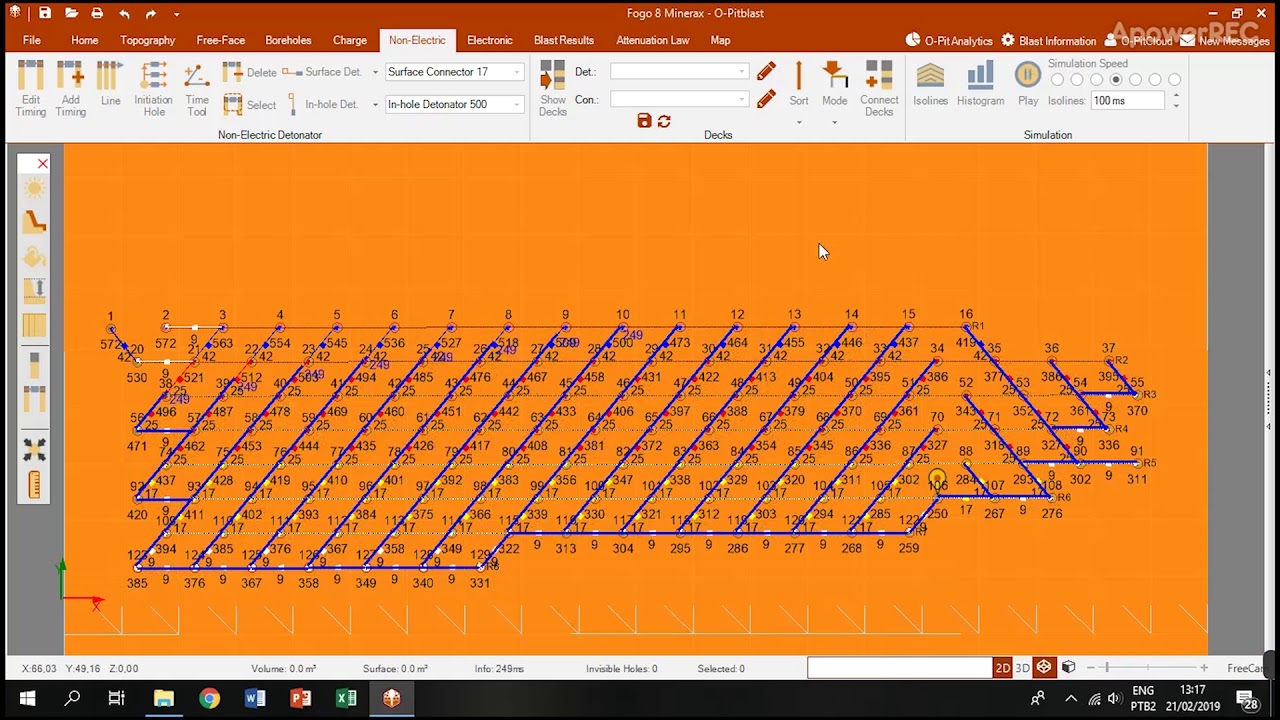The image size is (1280, 720).
Task: Select the third Simulation Speed radio button
Action: [x=1096, y=80]
